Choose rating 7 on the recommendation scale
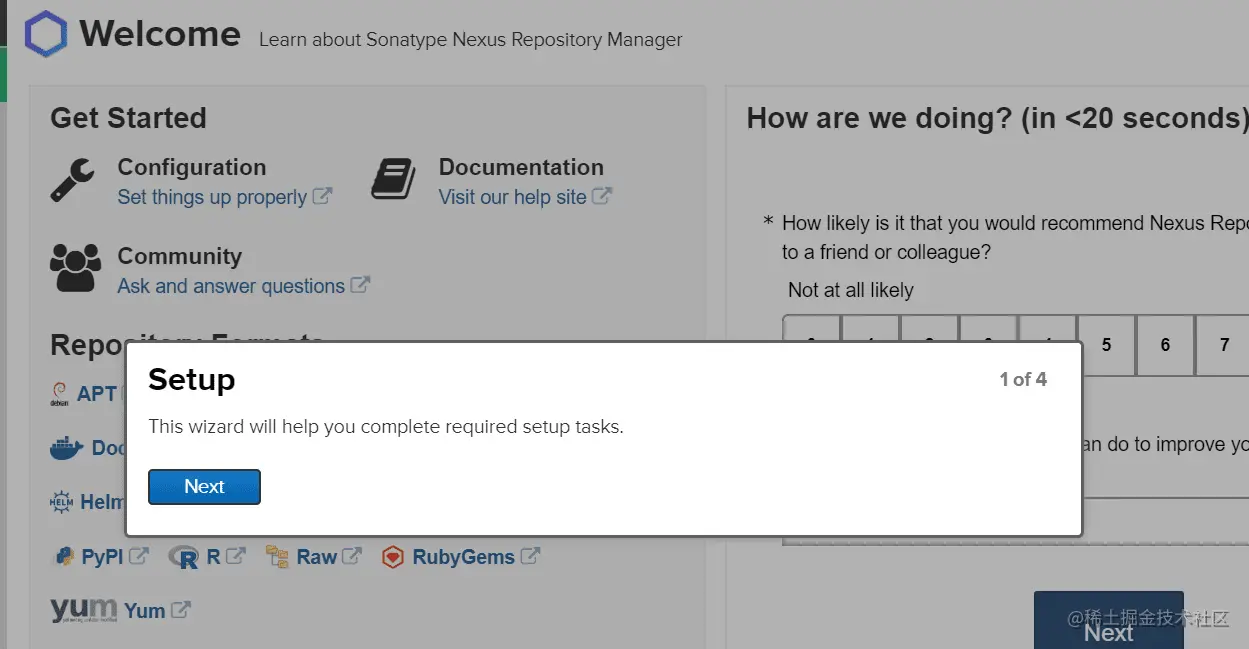The width and height of the screenshot is (1249, 649). pyautogui.click(x=1224, y=345)
